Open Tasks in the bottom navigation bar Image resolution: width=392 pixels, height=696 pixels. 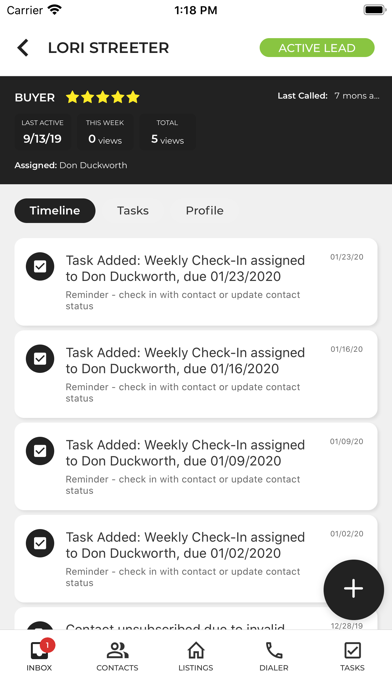352,656
